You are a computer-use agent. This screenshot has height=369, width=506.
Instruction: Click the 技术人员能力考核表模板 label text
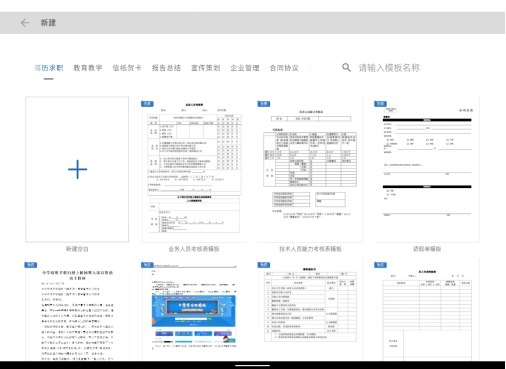(311, 249)
